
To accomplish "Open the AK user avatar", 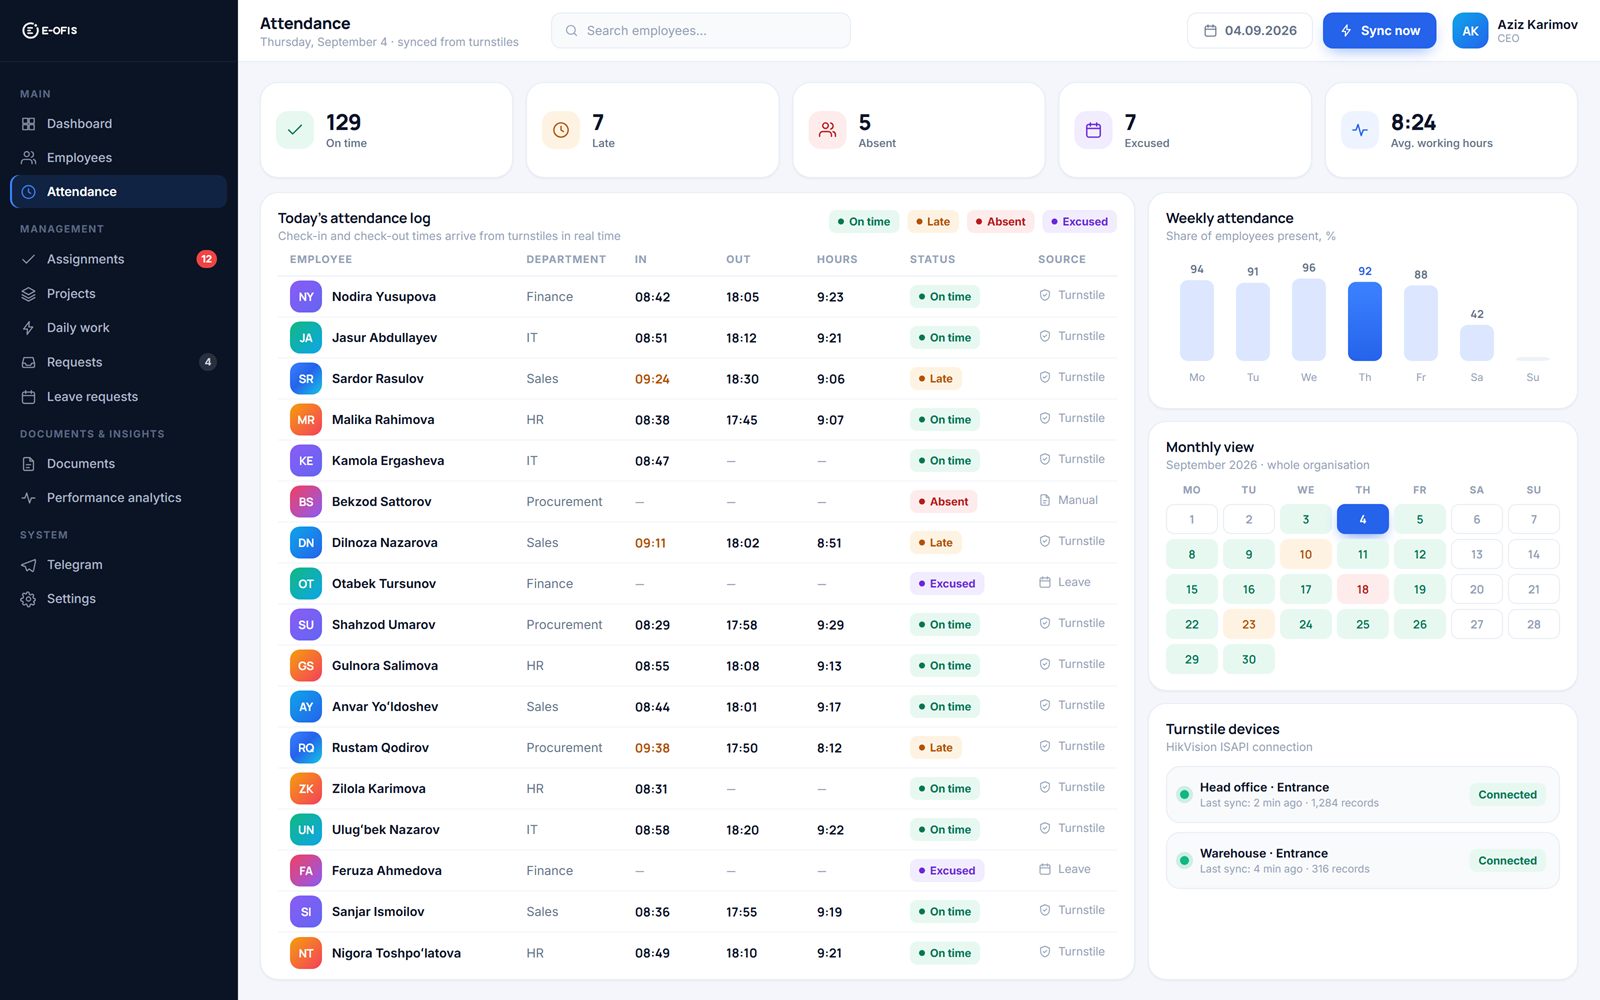I will 1470,31.
